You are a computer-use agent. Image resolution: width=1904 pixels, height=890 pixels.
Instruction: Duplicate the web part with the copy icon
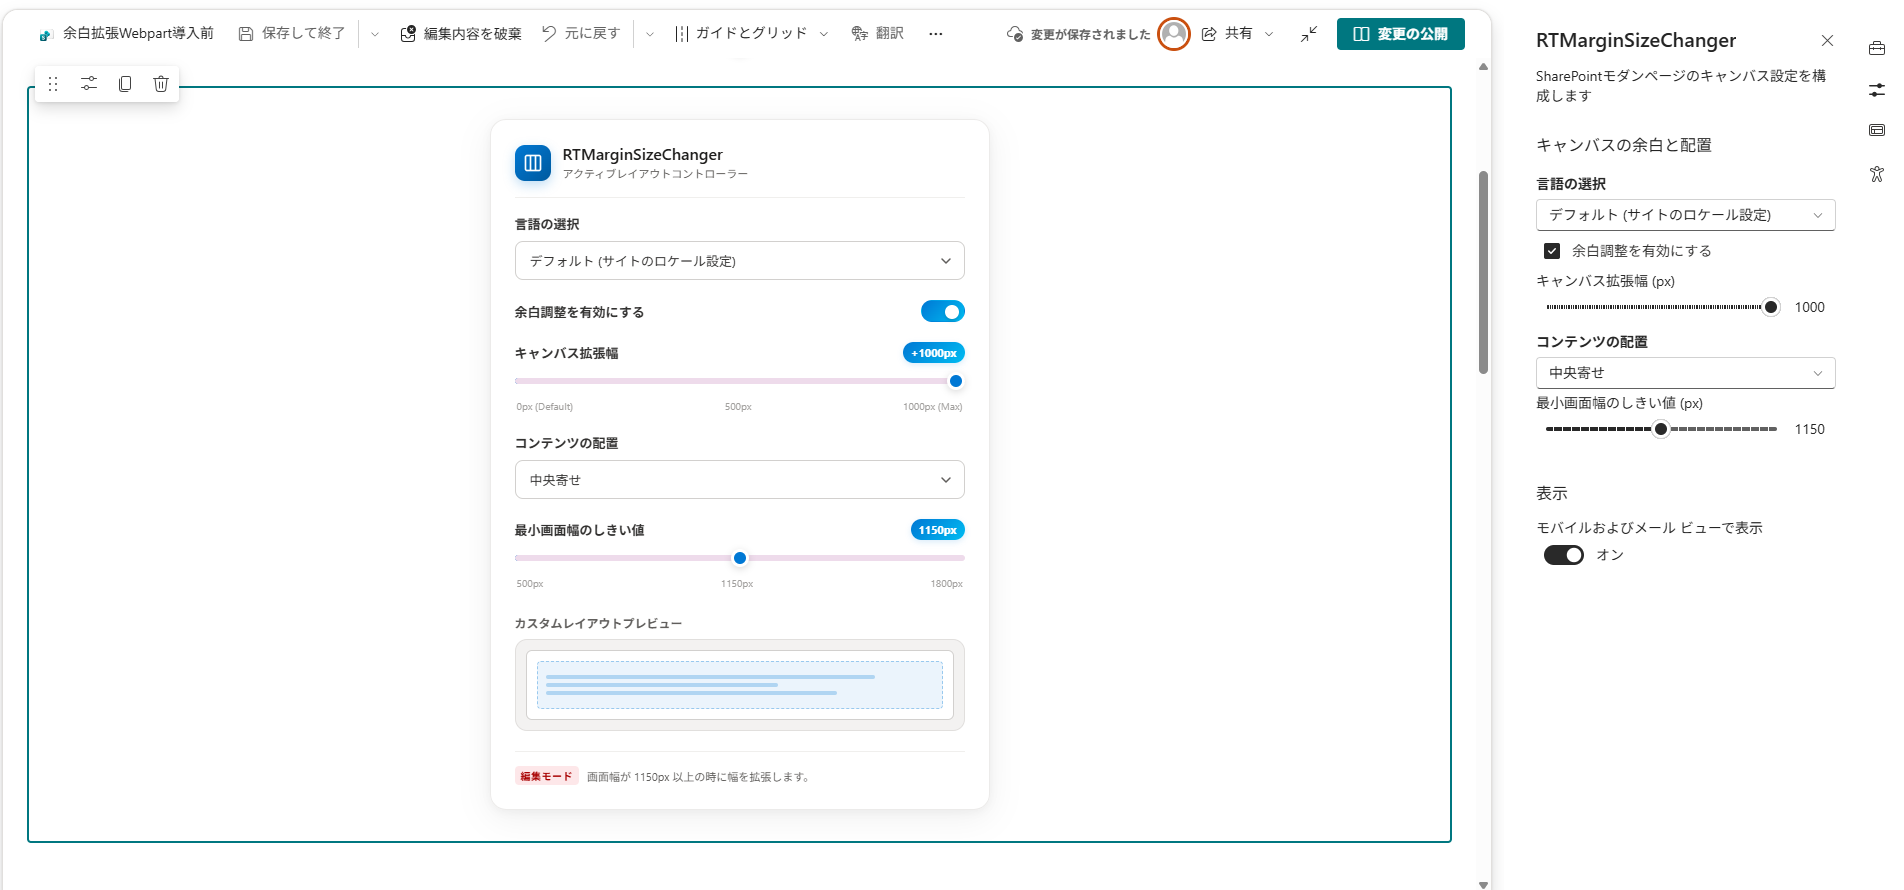[x=125, y=84]
